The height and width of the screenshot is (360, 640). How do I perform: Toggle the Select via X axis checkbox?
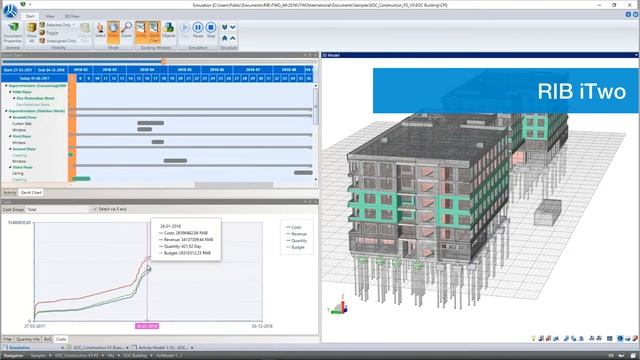coord(95,209)
